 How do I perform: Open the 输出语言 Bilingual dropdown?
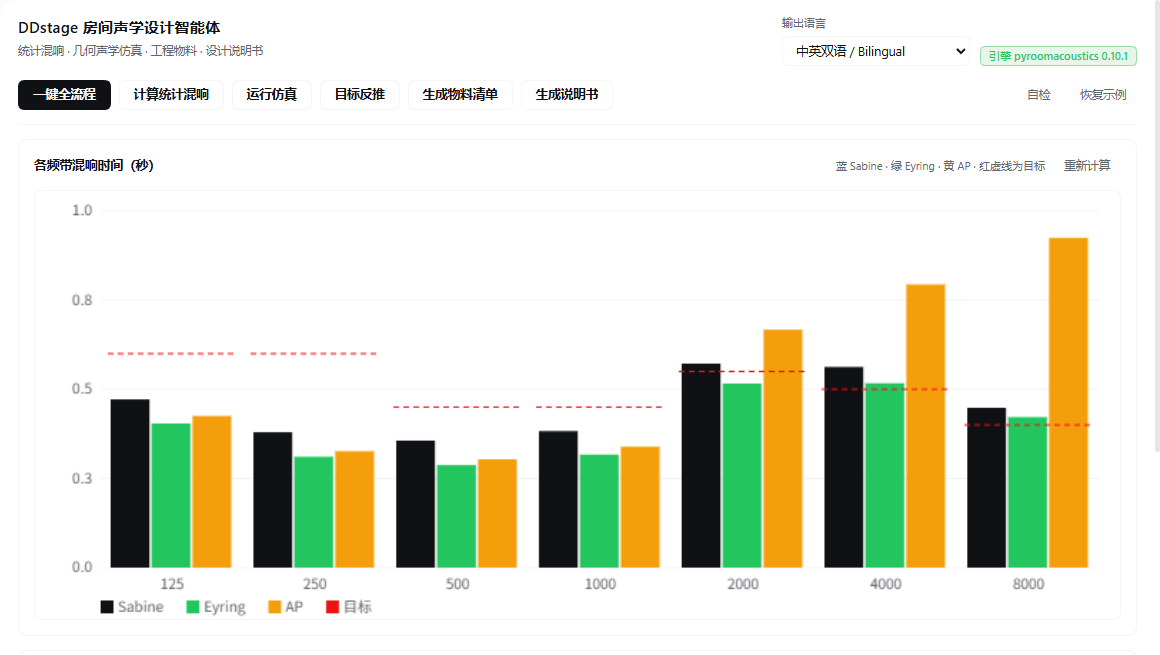pos(876,51)
